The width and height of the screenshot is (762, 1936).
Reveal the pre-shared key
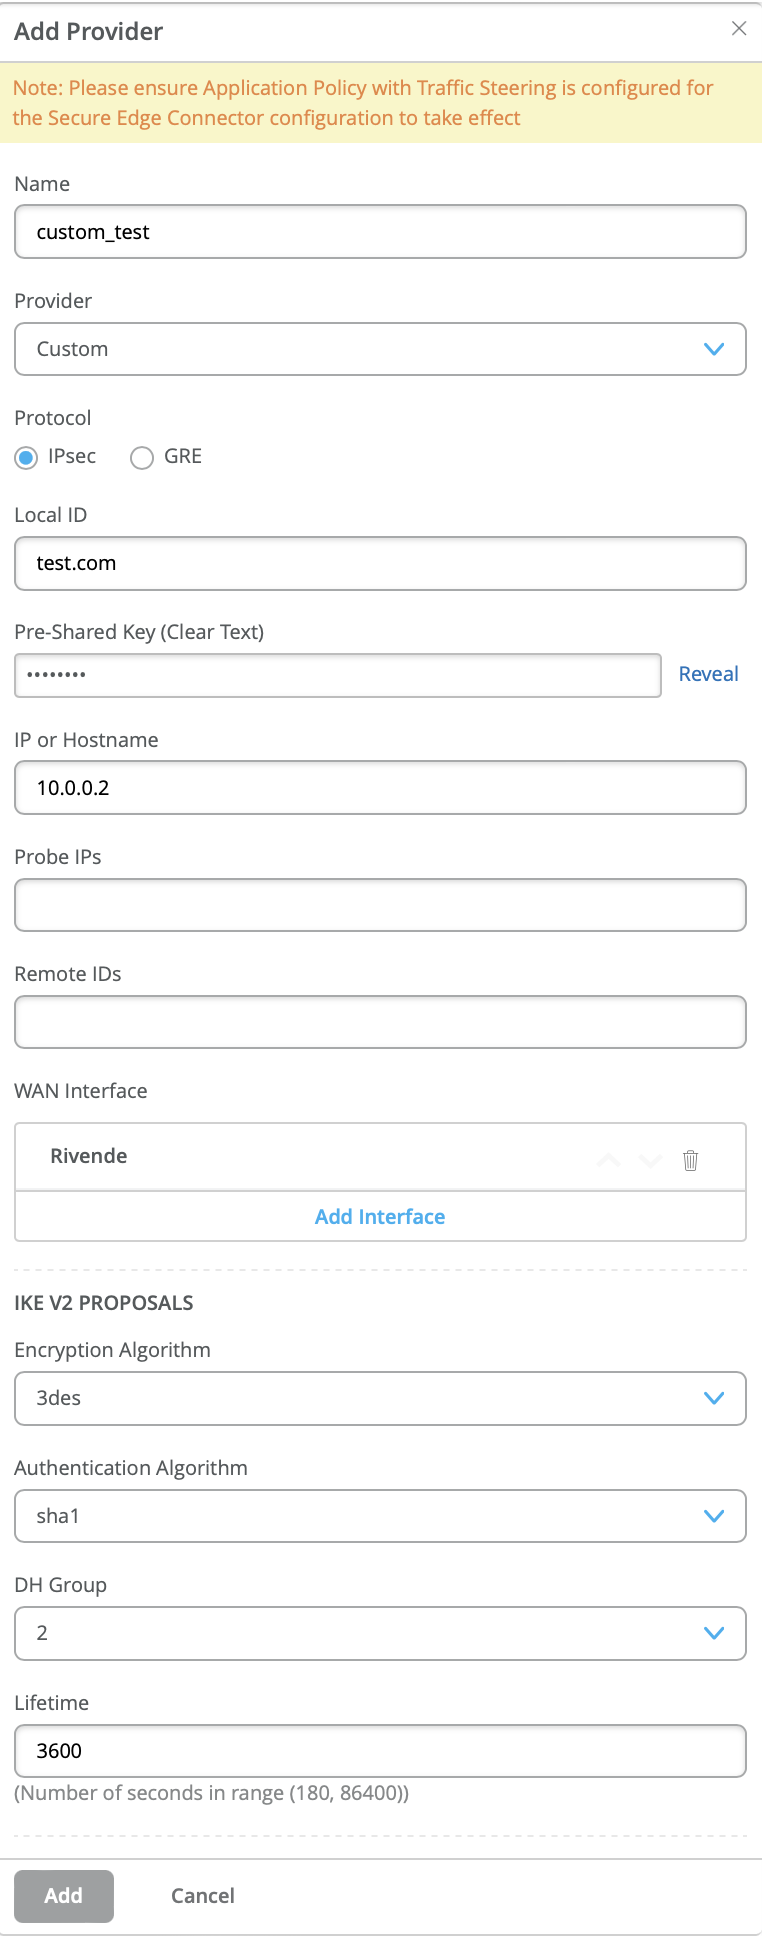(x=708, y=674)
